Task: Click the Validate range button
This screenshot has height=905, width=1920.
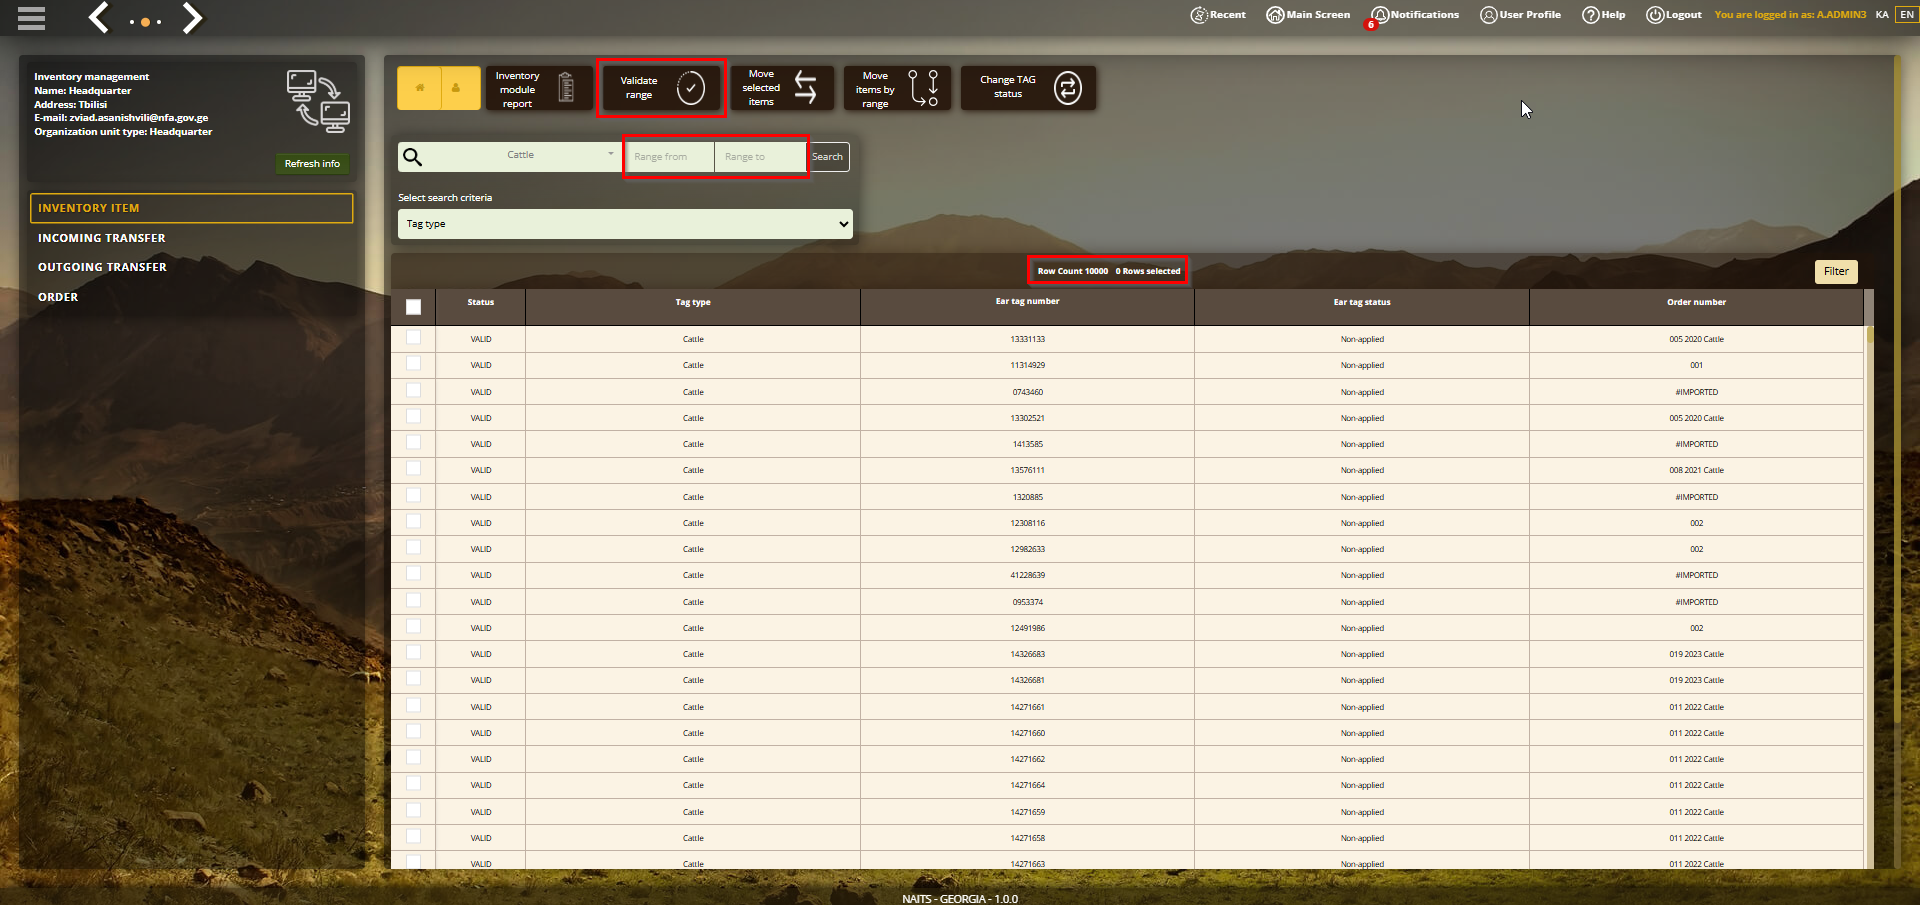Action: pyautogui.click(x=661, y=88)
